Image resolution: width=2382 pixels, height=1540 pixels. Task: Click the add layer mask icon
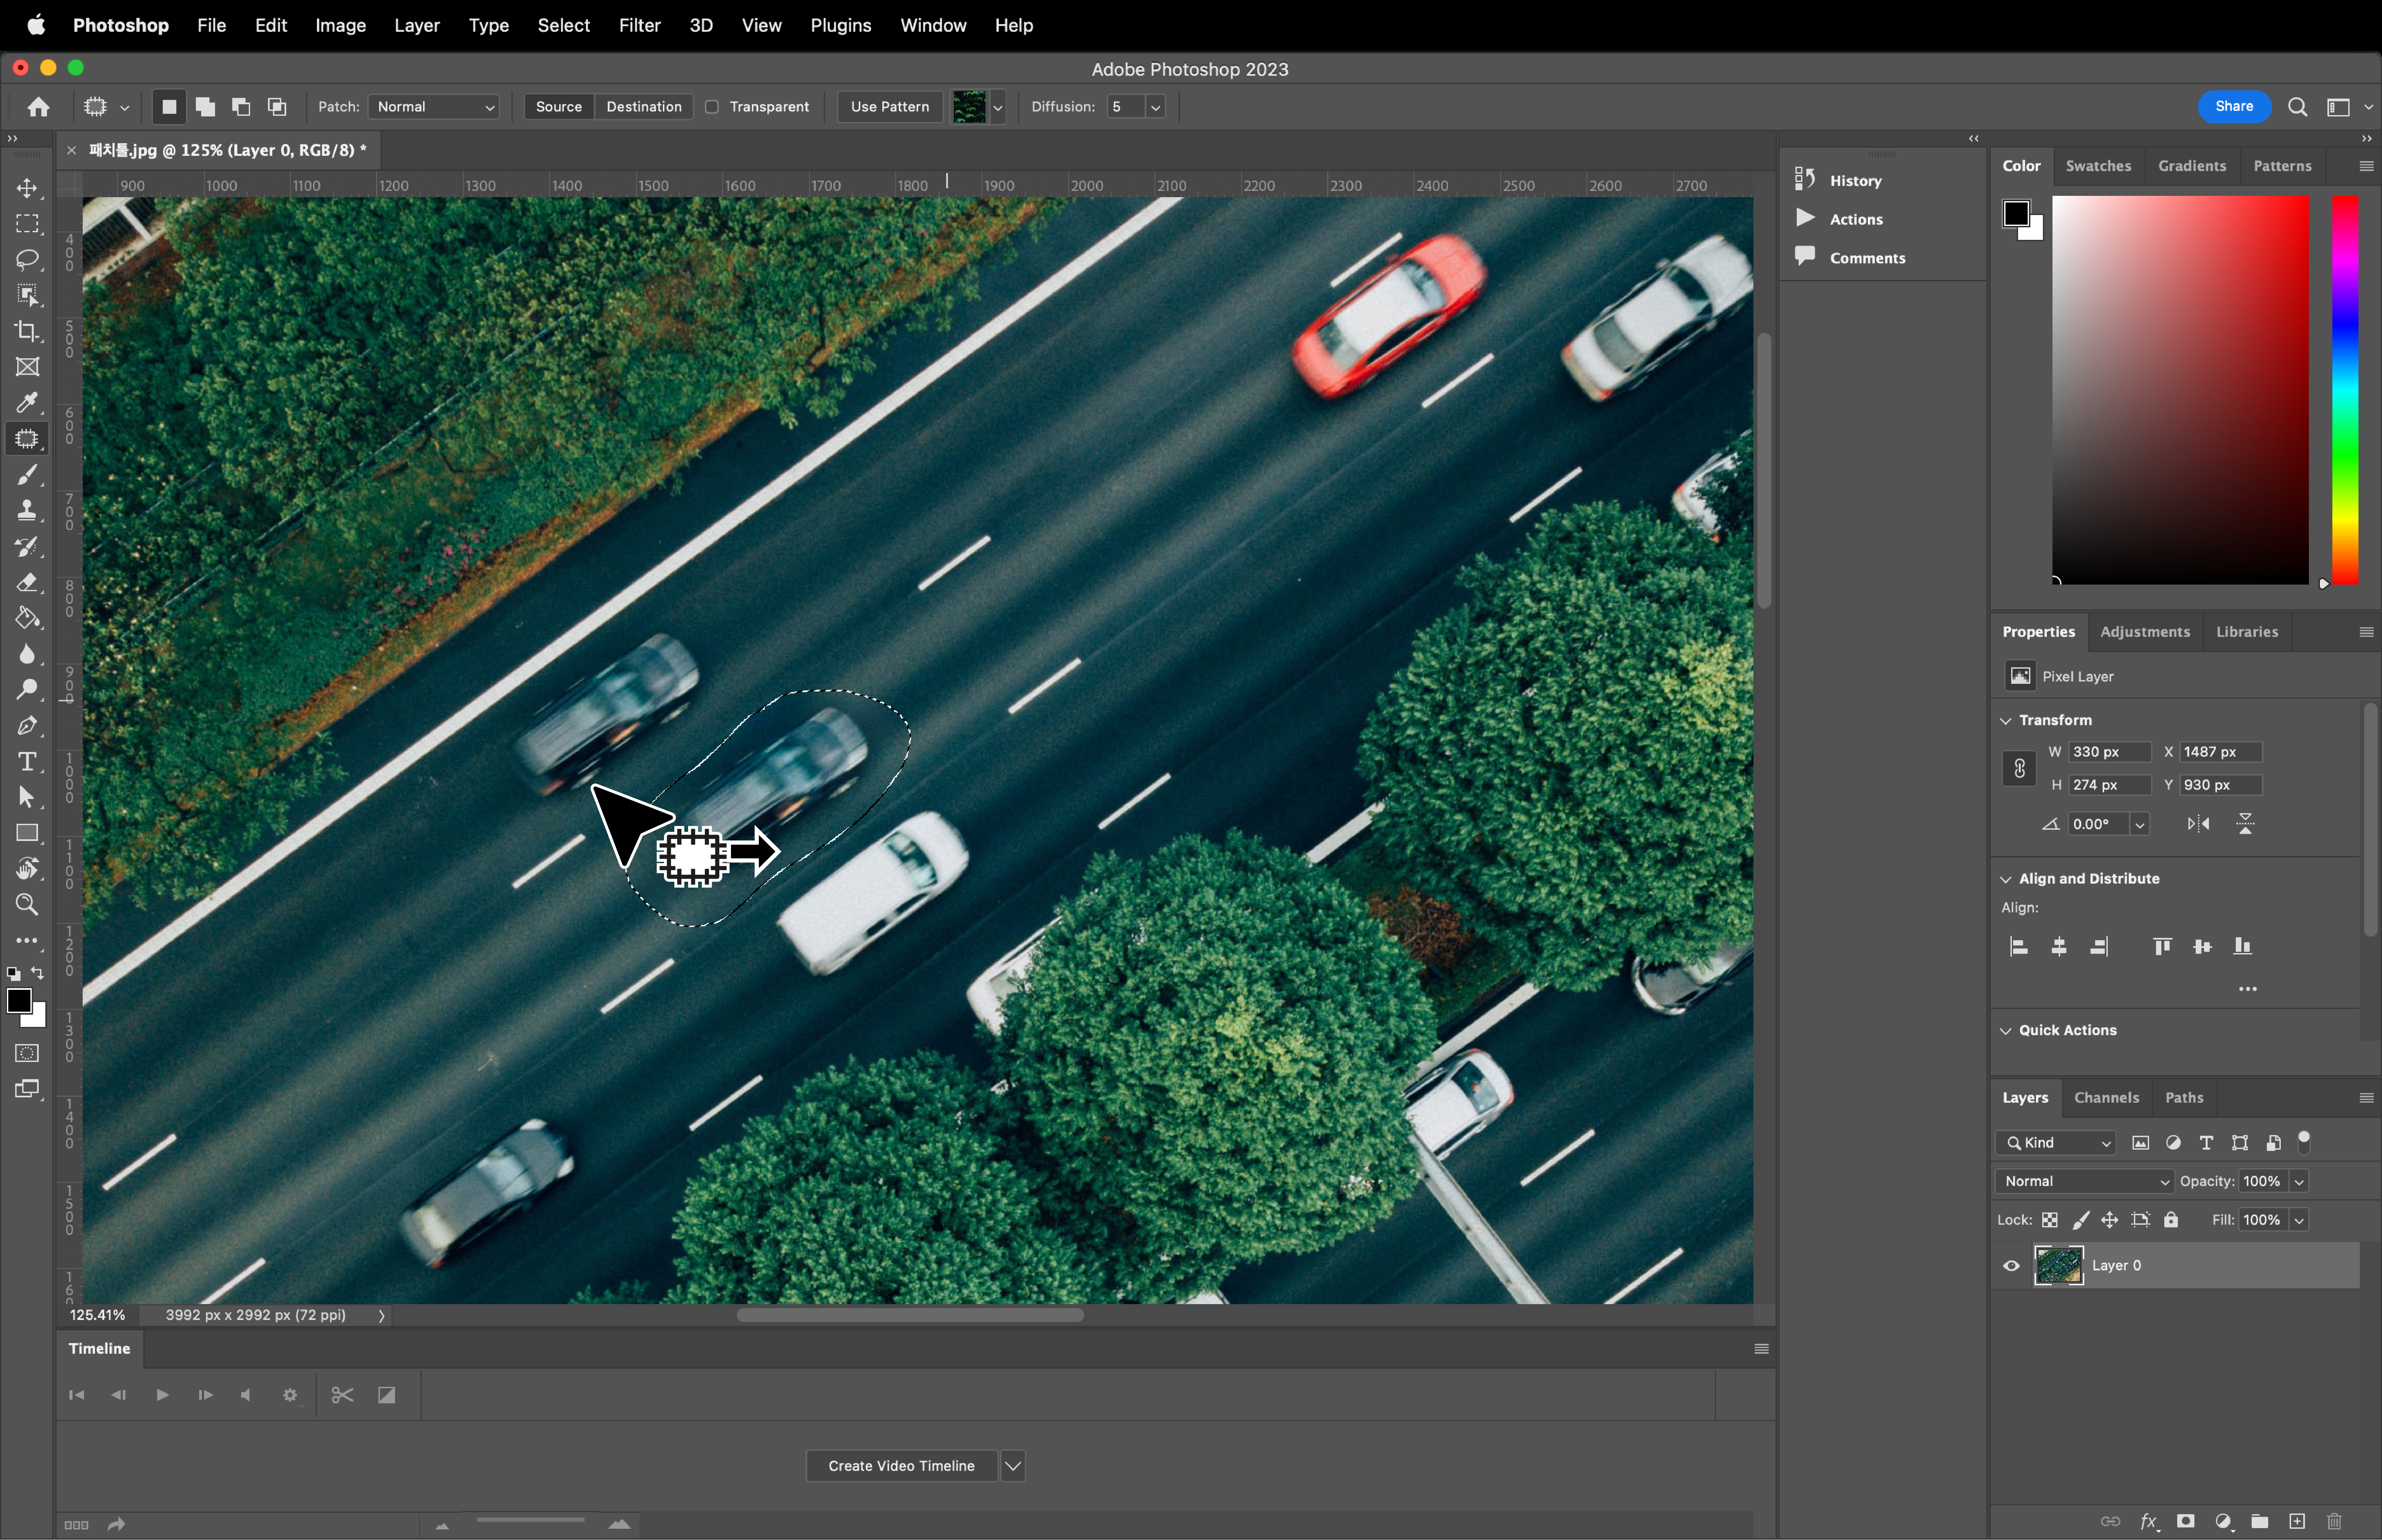coord(2186,1521)
